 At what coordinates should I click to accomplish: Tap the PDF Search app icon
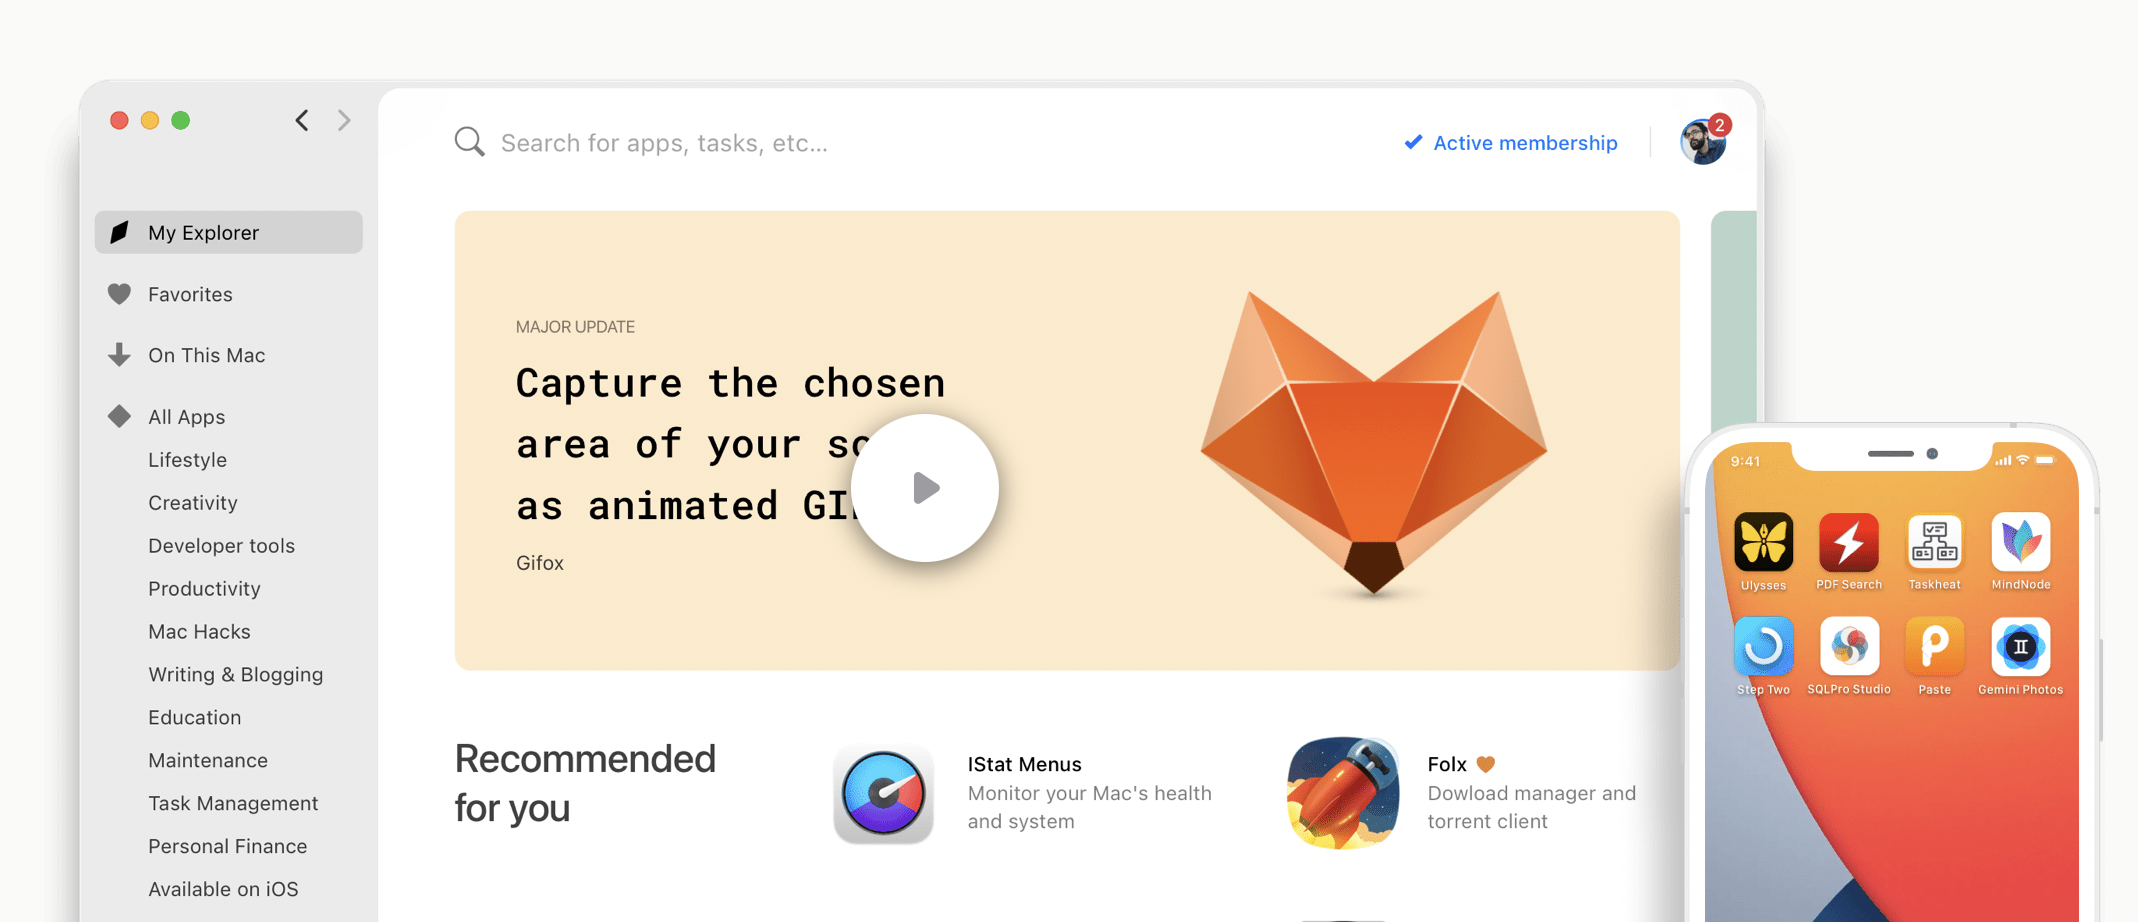click(x=1848, y=543)
